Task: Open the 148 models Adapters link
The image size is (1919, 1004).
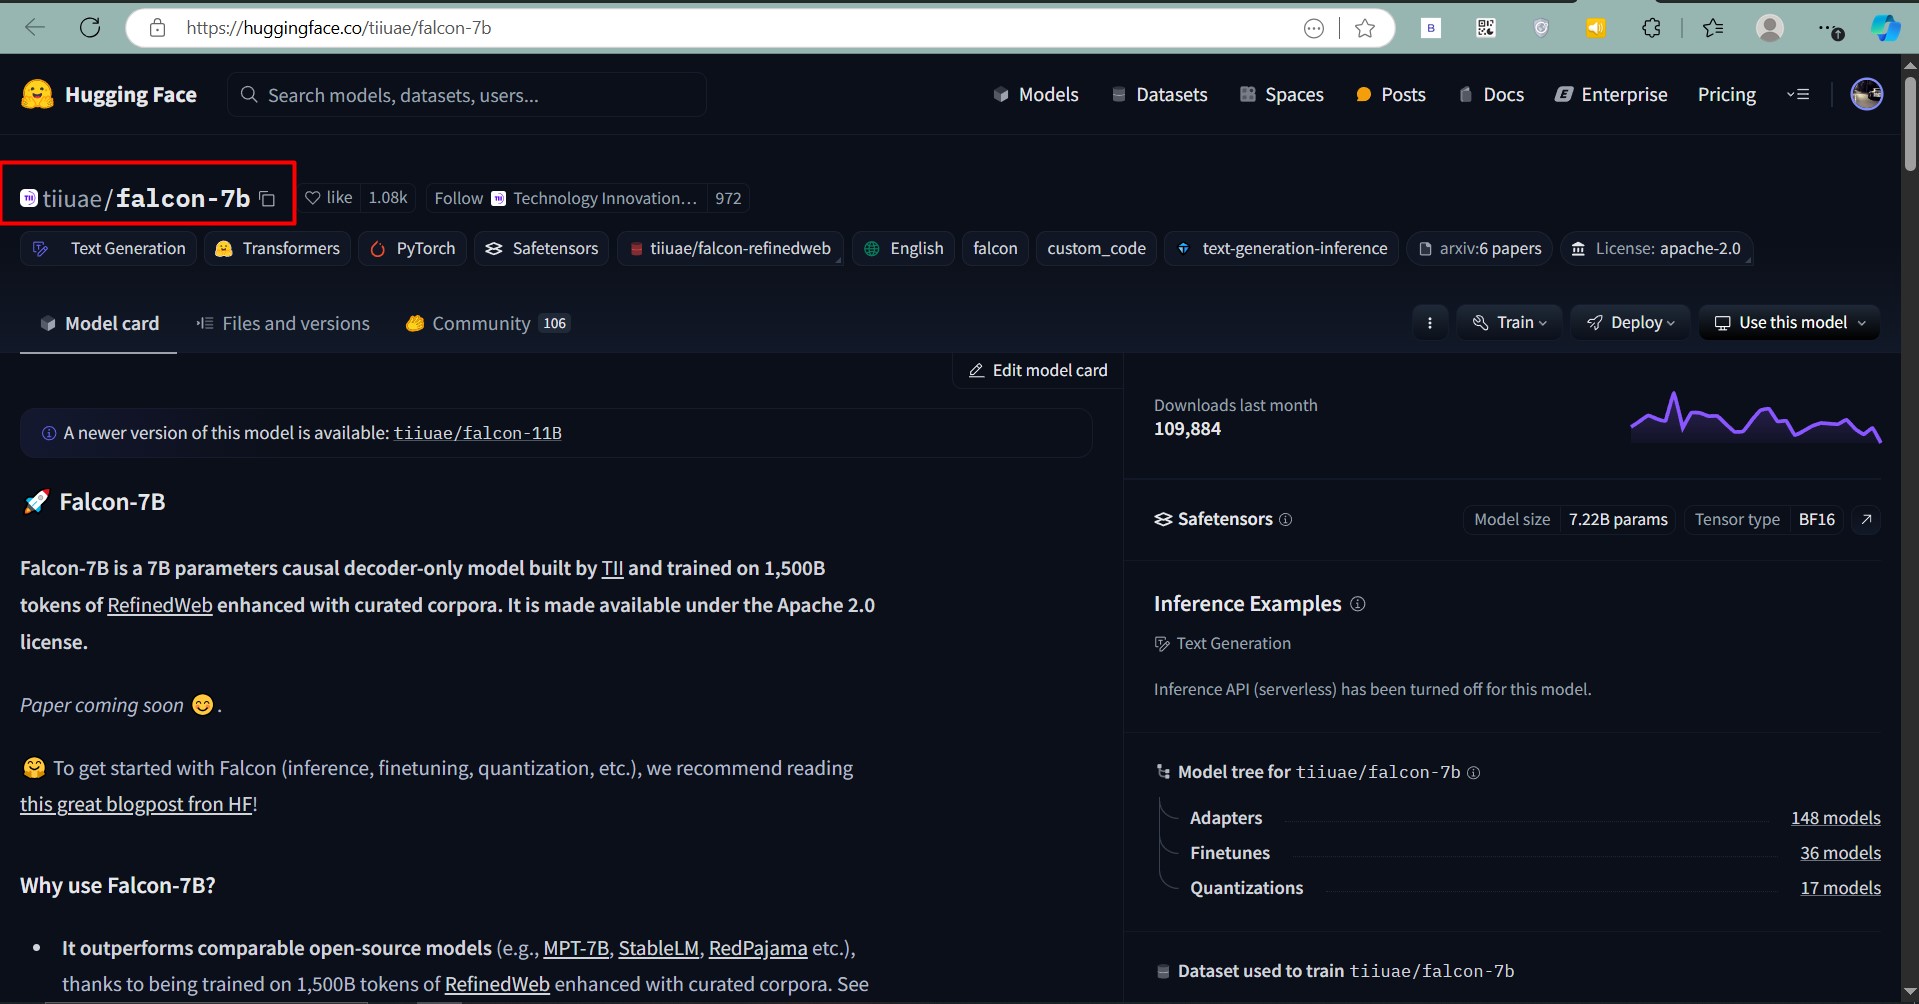Action: (1835, 818)
